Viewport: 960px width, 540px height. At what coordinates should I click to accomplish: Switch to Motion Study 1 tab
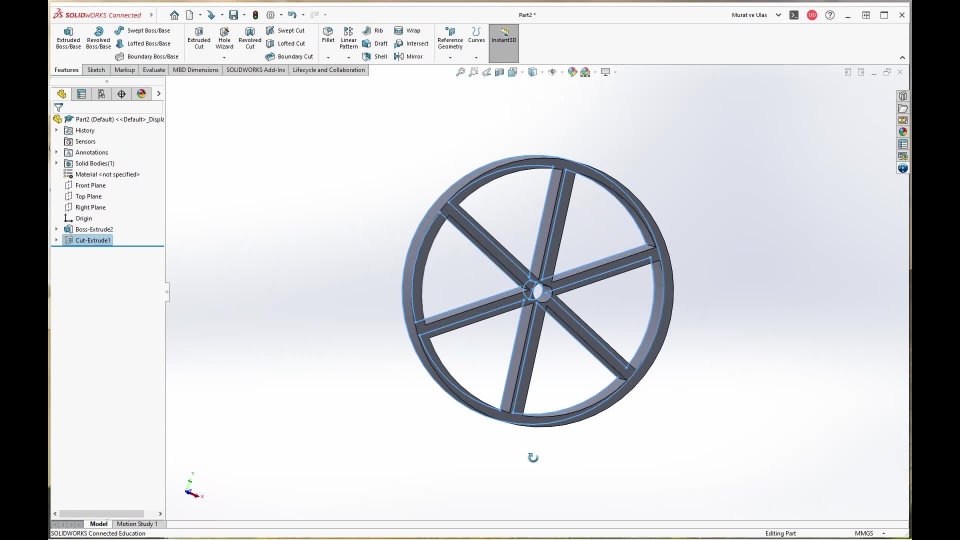click(137, 524)
